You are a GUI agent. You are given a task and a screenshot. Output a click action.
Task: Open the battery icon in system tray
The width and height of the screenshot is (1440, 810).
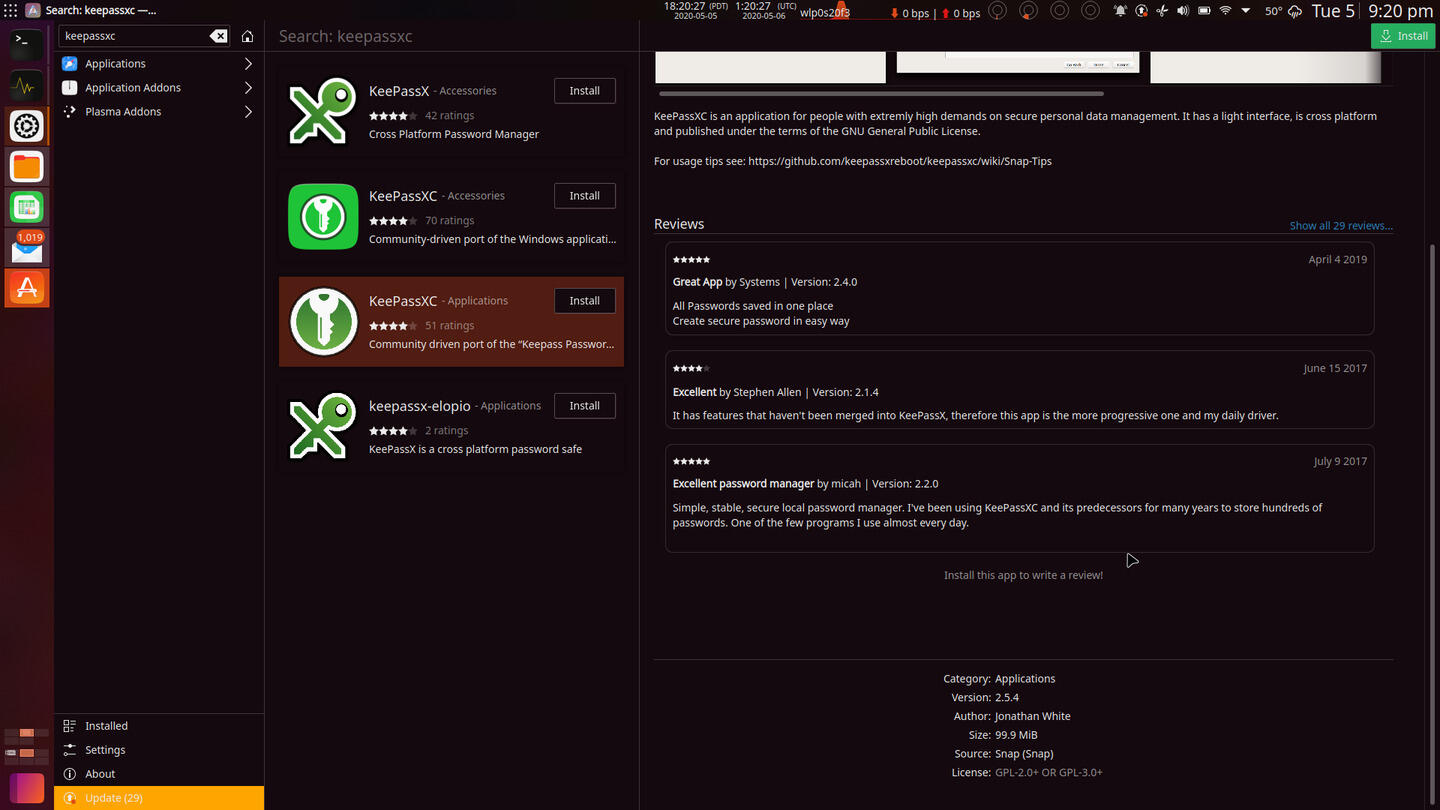tap(1204, 11)
